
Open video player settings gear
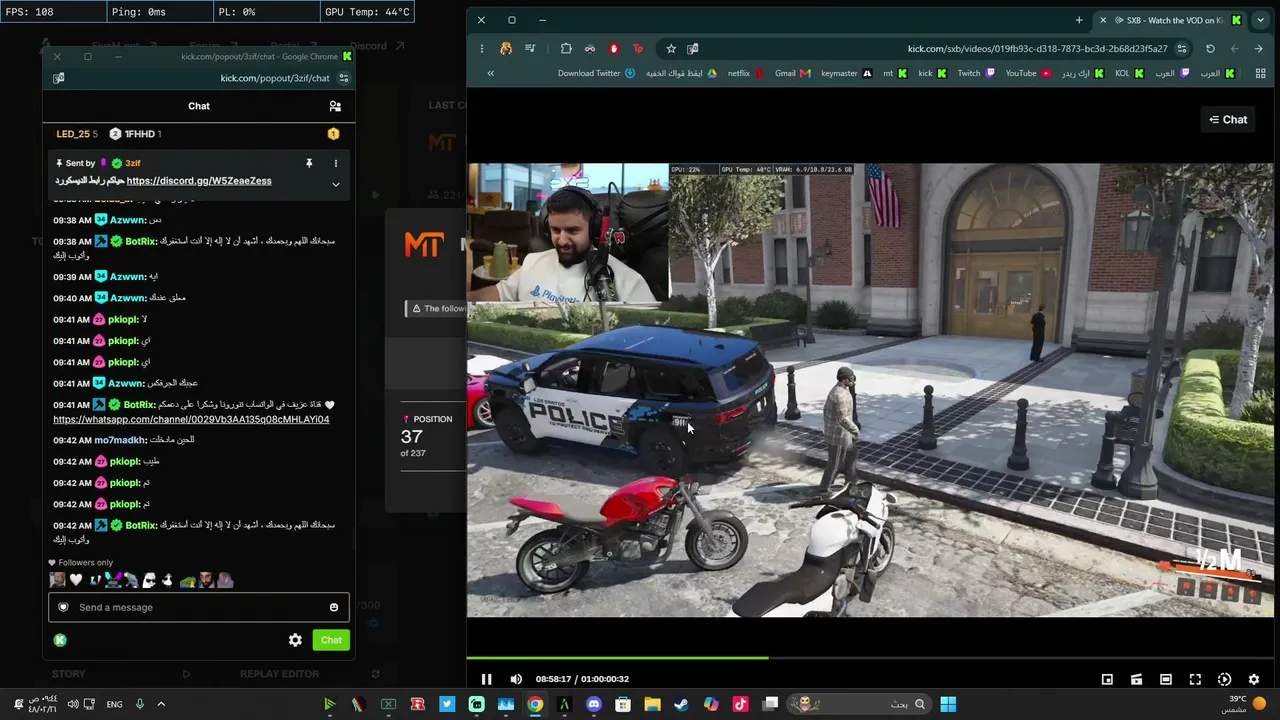(x=1254, y=679)
